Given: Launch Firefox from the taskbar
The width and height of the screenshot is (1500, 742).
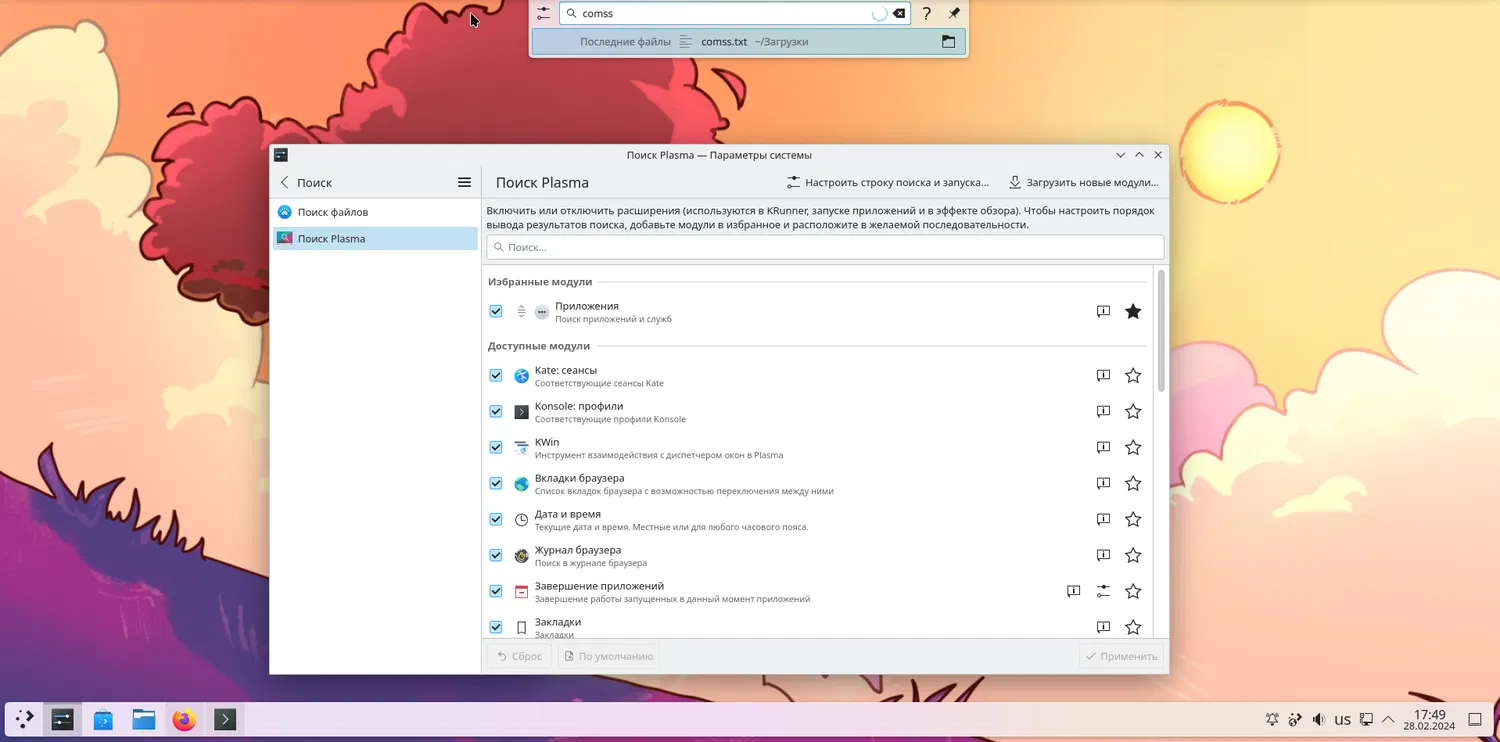Looking at the screenshot, I should (184, 719).
